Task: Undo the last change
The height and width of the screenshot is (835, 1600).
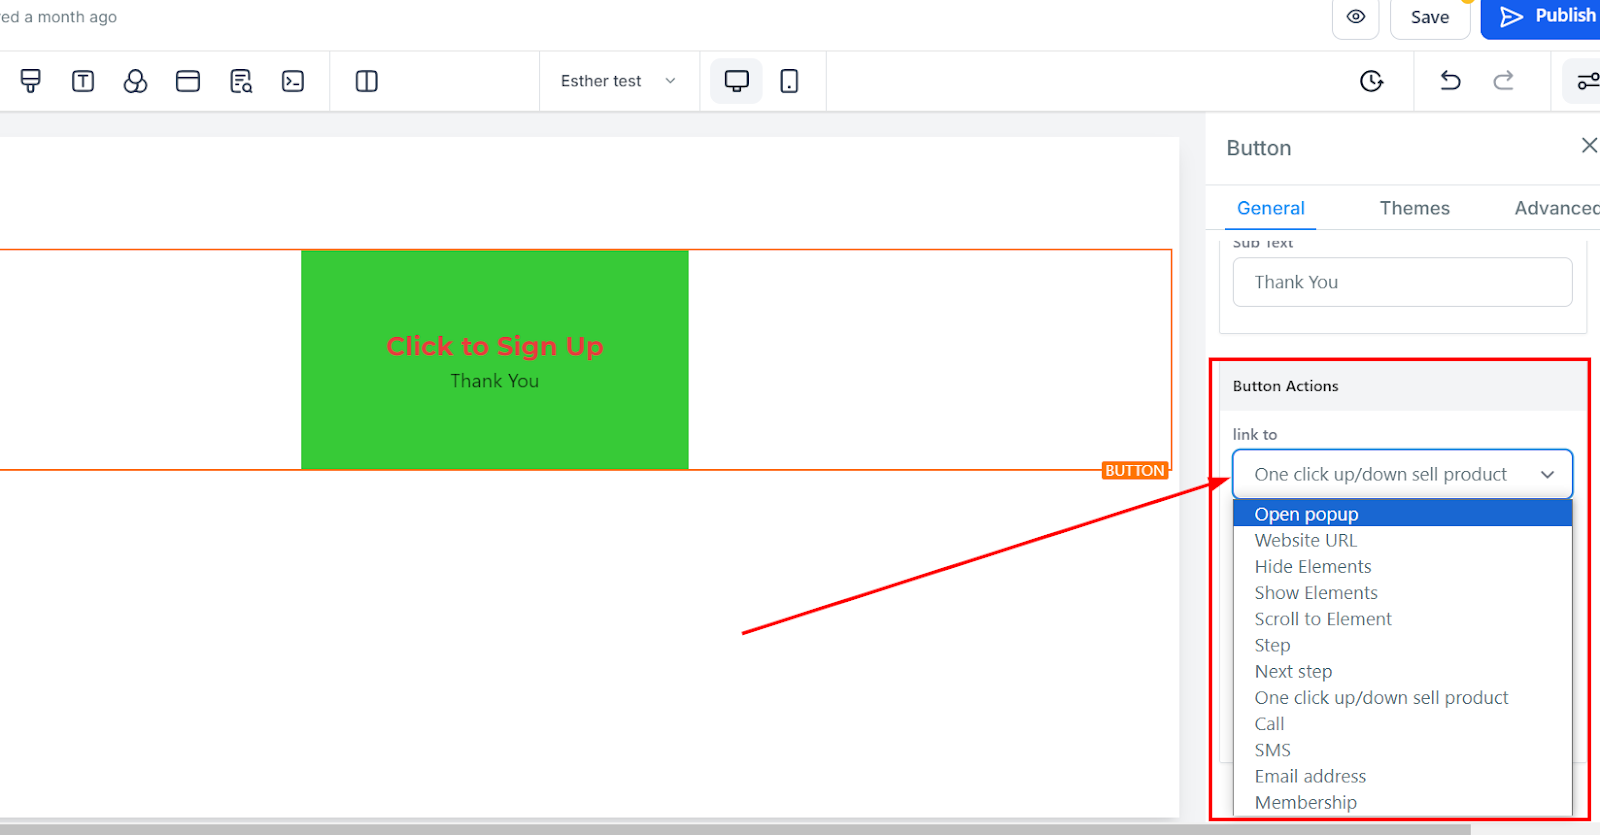Action: click(x=1450, y=81)
